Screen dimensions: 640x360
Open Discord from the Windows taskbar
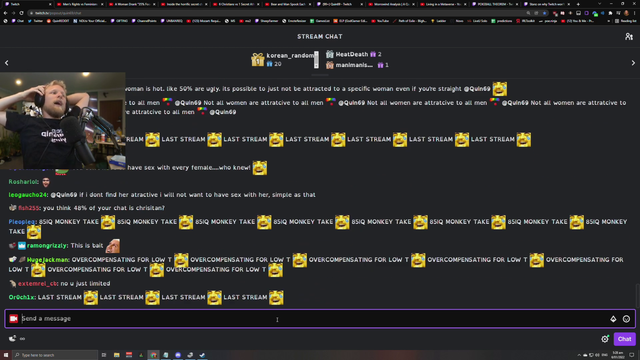(x=178, y=355)
